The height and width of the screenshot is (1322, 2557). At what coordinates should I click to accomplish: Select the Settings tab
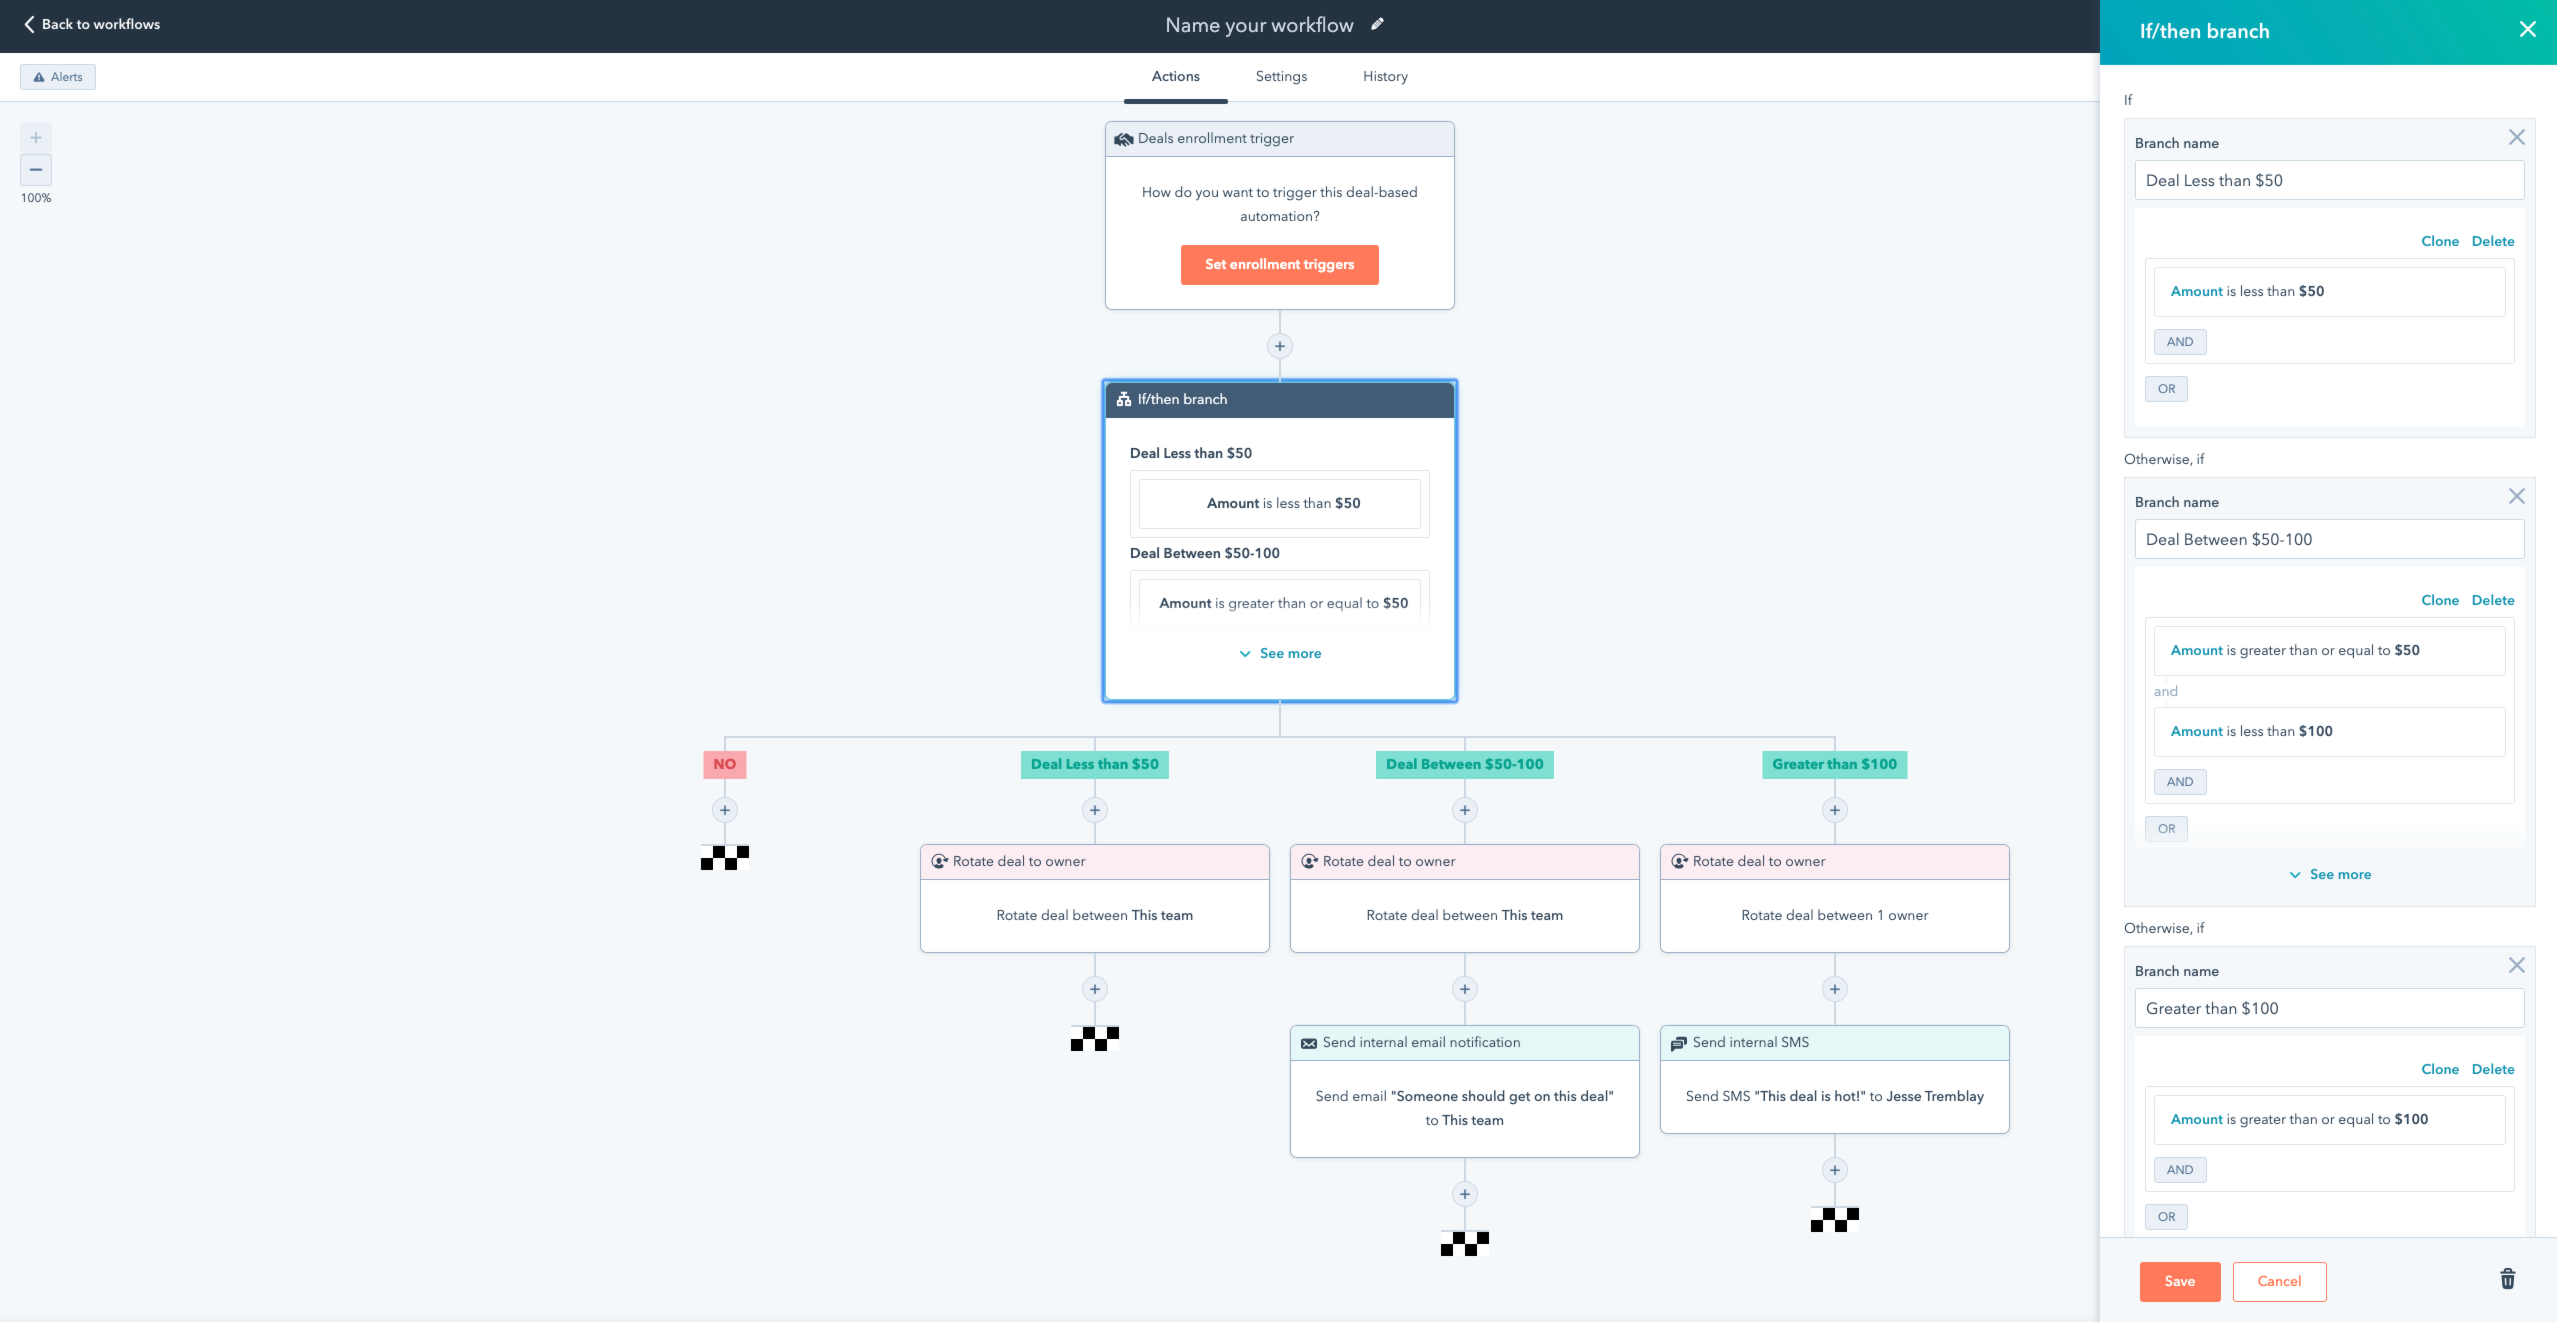1279,78
